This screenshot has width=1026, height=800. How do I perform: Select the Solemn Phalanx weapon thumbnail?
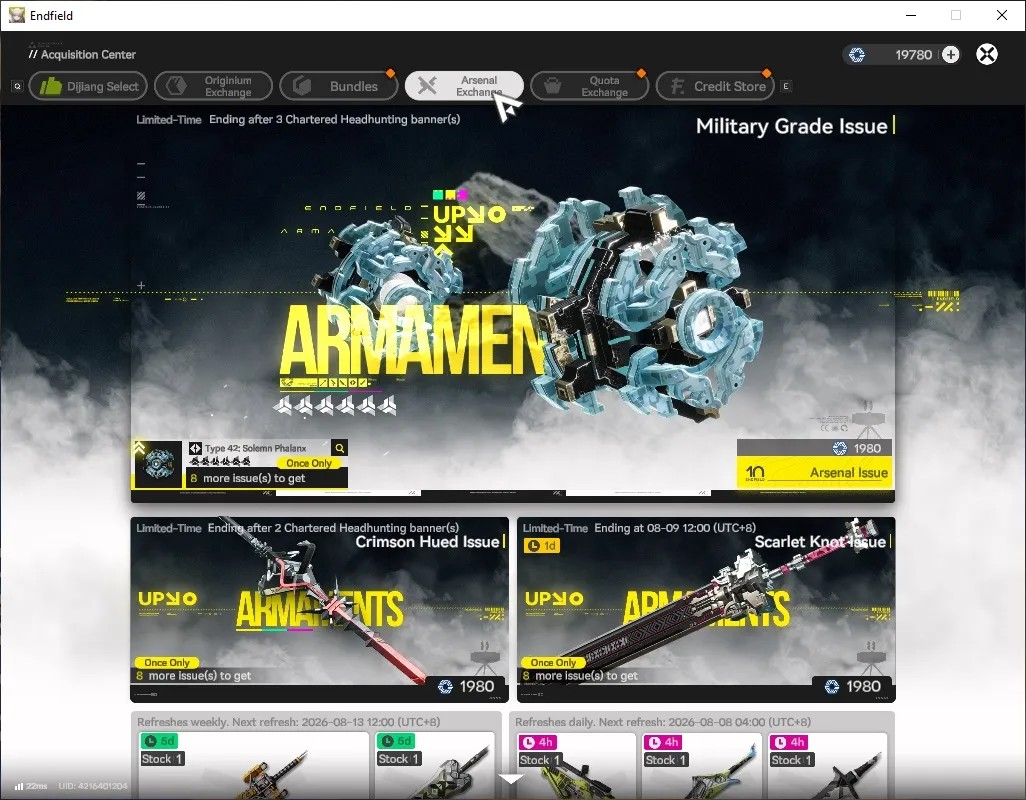pos(158,464)
